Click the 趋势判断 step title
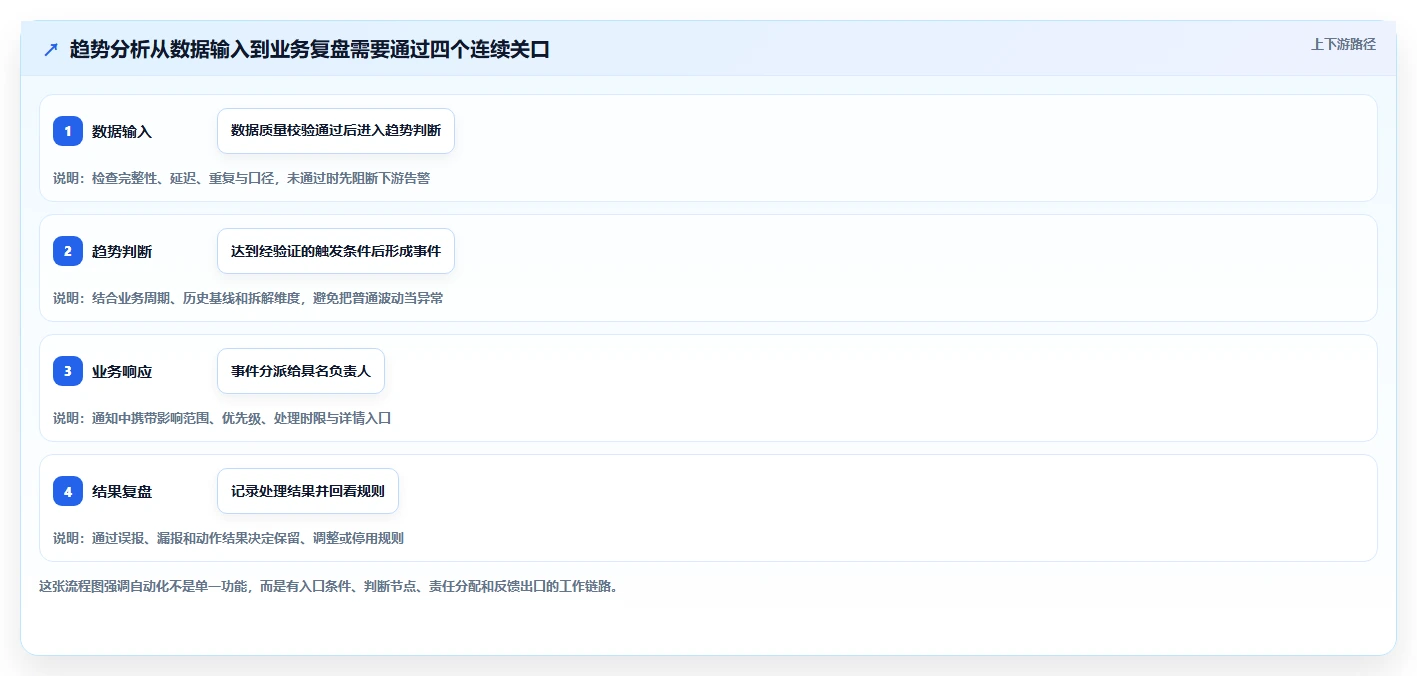 pos(122,251)
